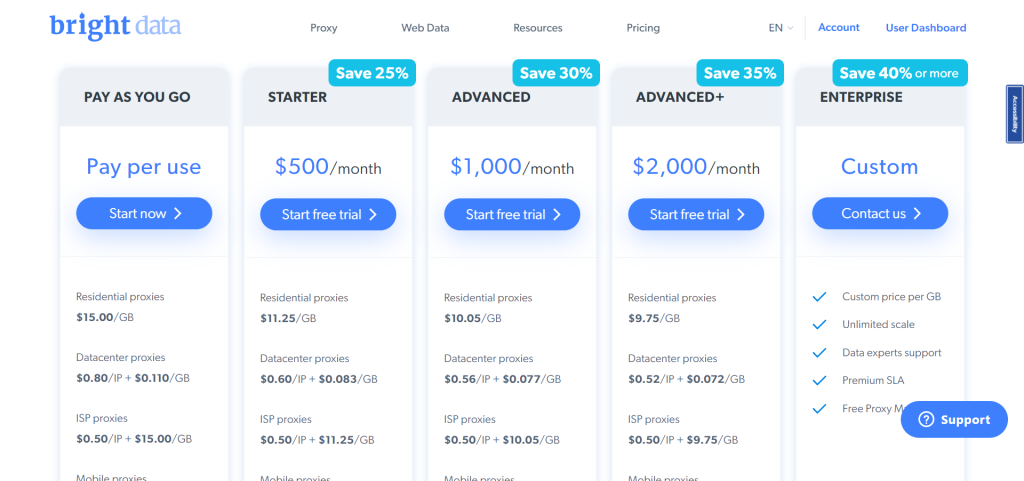Open the Accessibility side tab

coord(1014,114)
